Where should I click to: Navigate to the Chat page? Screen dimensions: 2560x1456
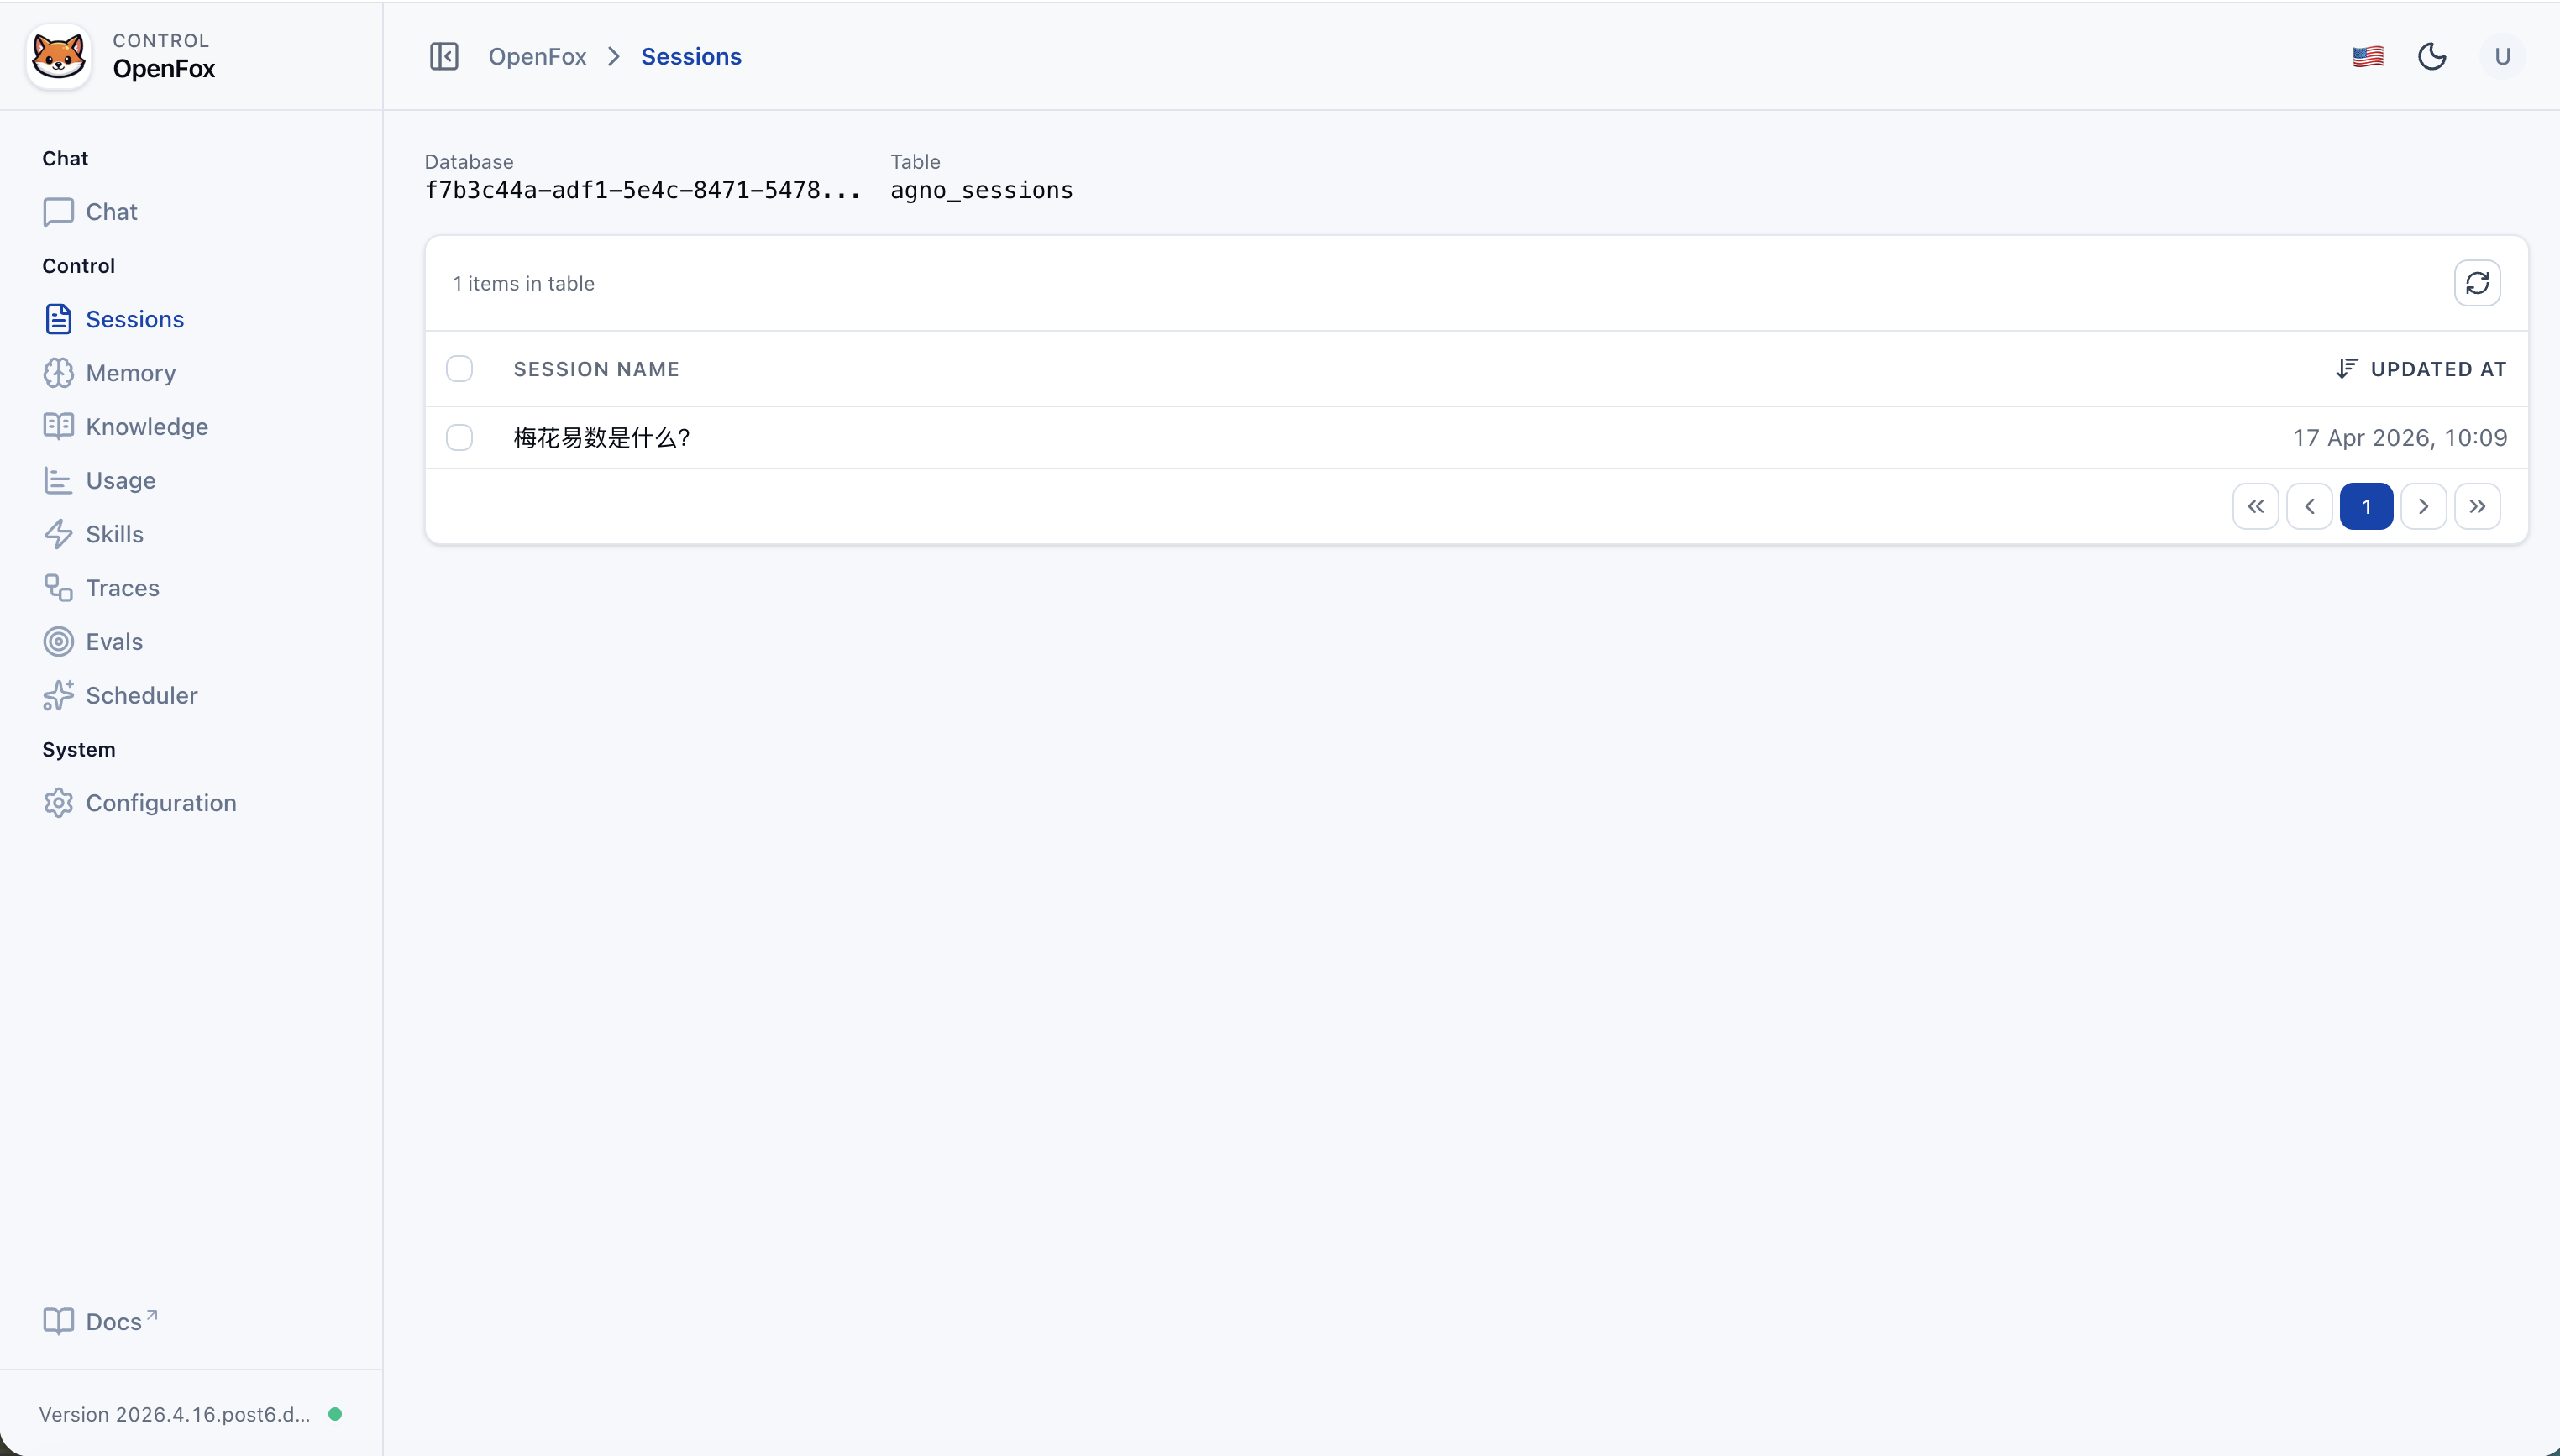coord(110,211)
